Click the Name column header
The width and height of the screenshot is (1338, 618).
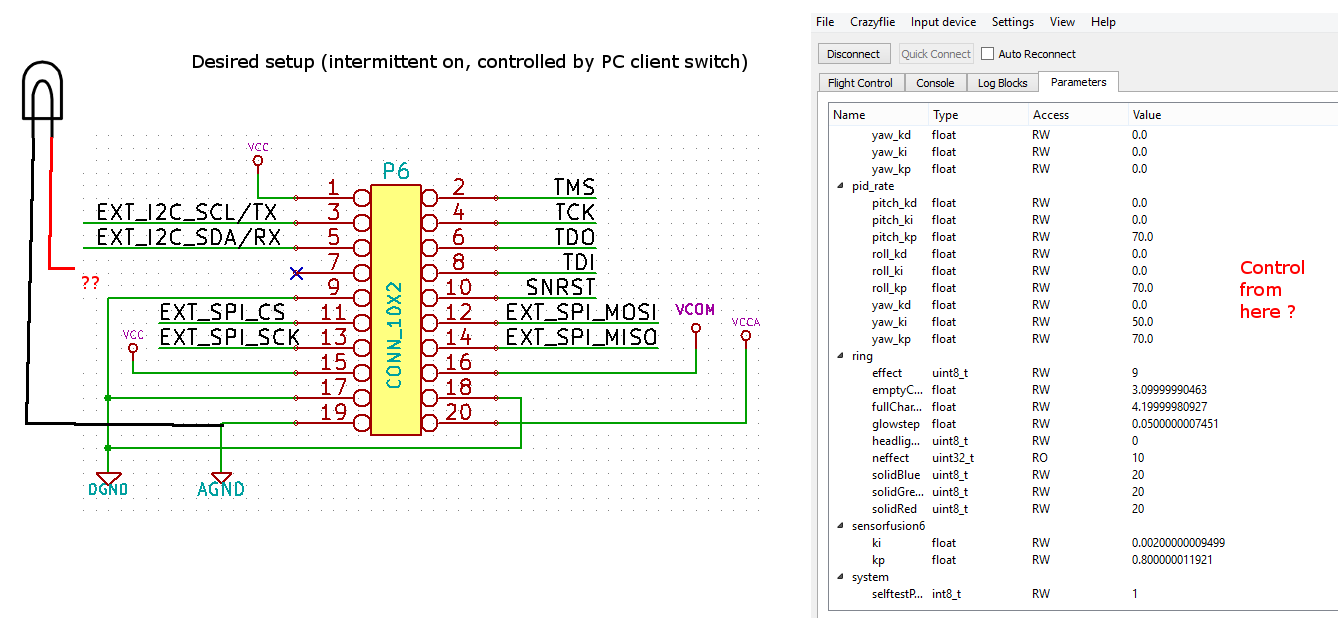(849, 115)
